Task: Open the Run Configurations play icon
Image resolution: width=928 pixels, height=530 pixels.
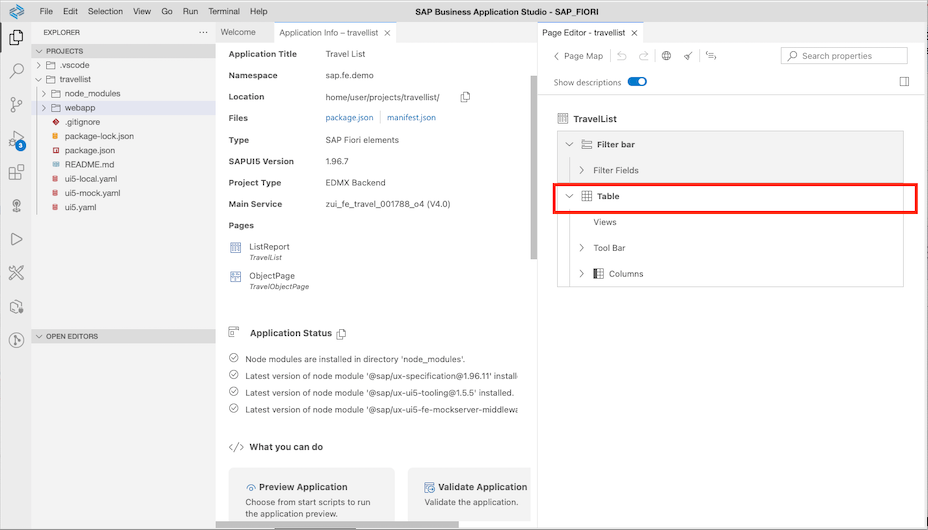Action: (x=16, y=239)
